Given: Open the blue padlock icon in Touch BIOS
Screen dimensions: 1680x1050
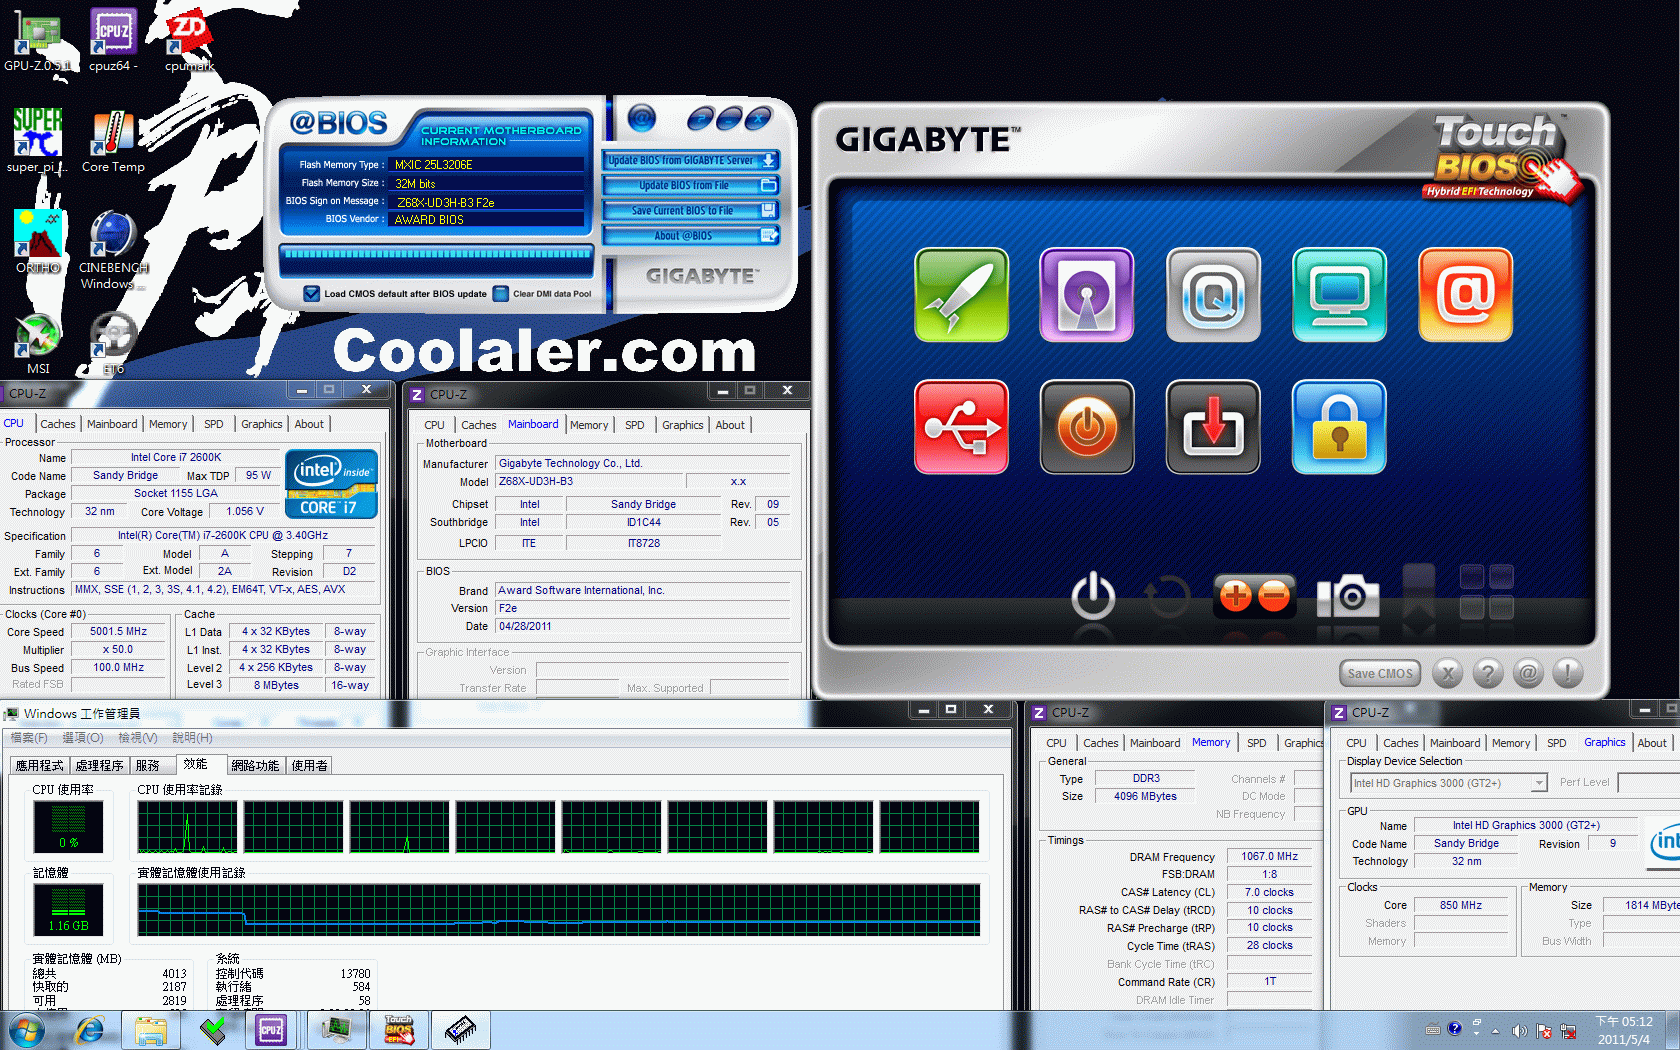Looking at the screenshot, I should coord(1339,427).
